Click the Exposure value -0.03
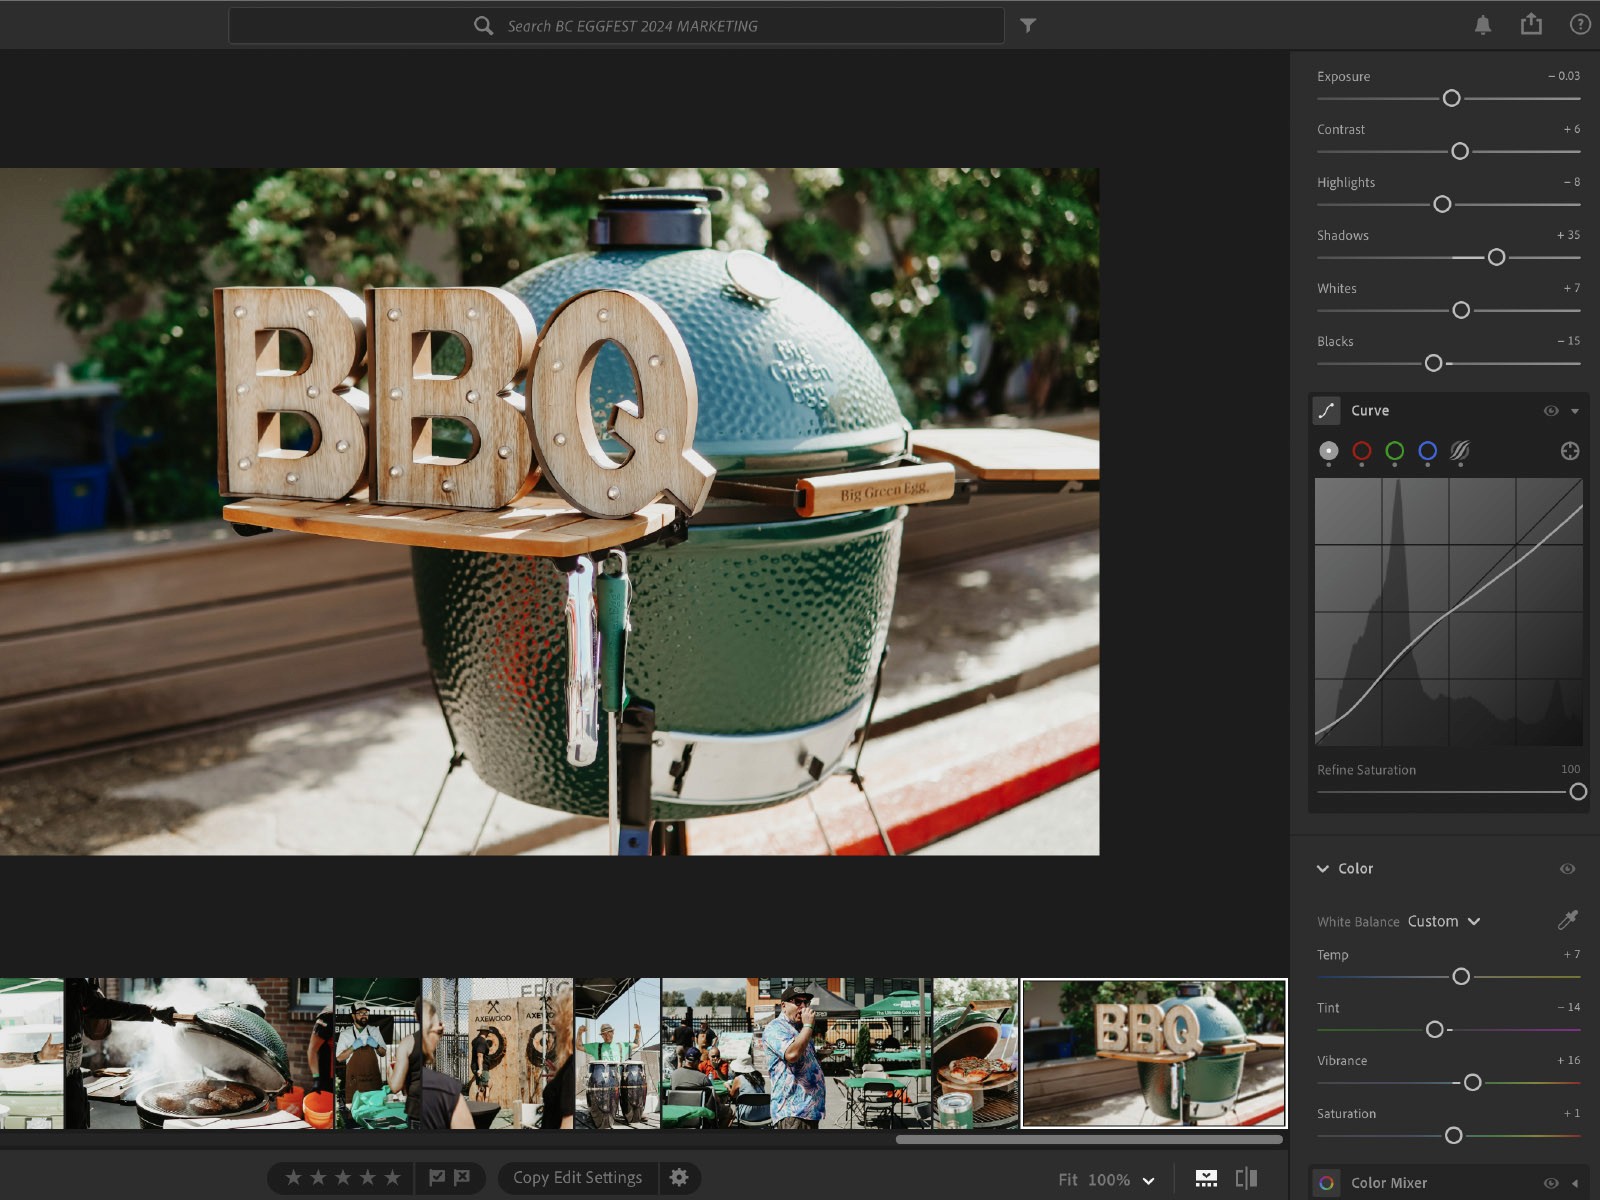This screenshot has width=1600, height=1200. (1564, 76)
